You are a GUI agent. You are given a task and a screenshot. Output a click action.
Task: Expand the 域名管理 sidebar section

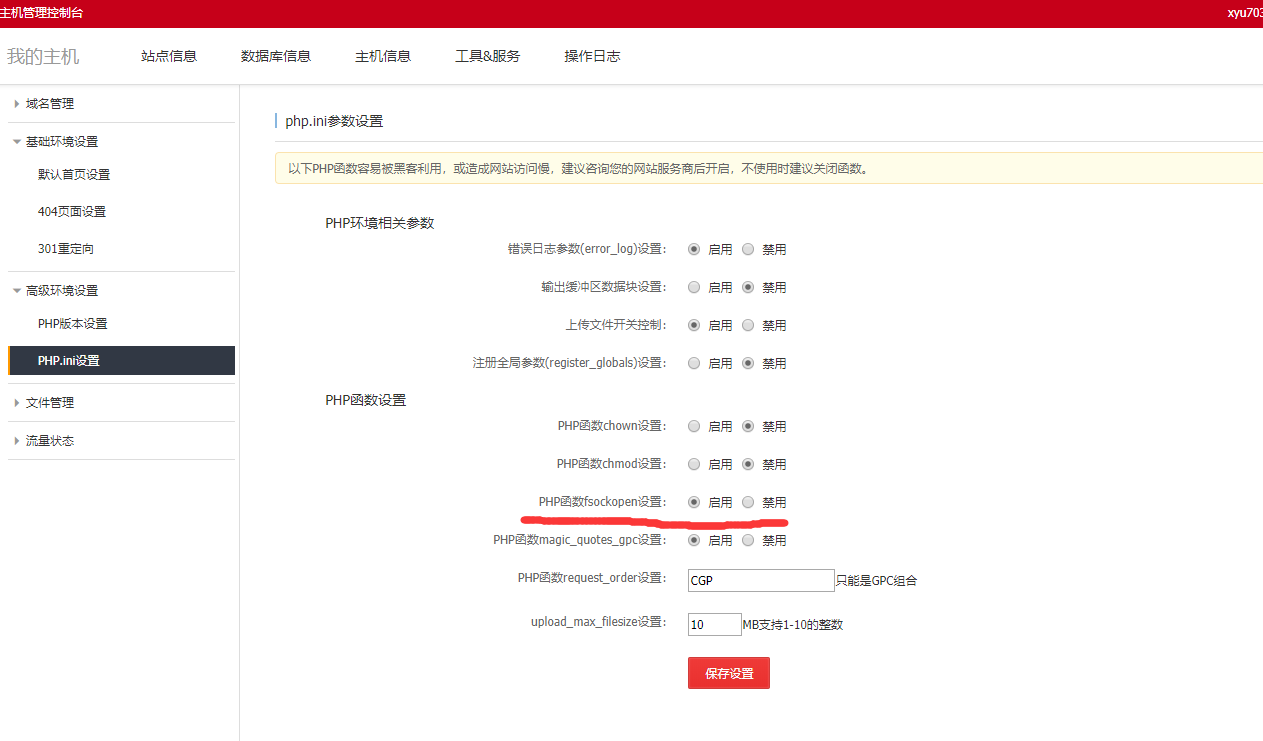coord(49,104)
